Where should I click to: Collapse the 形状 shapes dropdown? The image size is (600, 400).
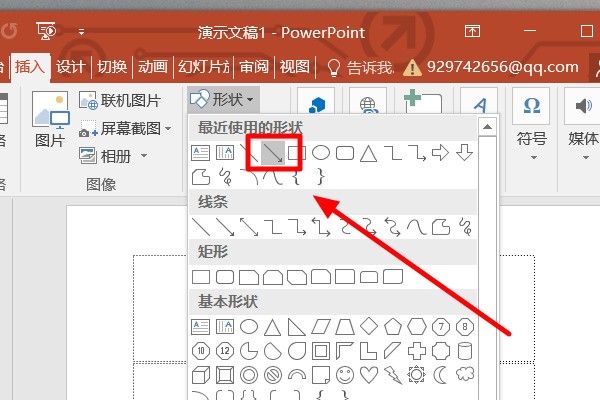223,99
